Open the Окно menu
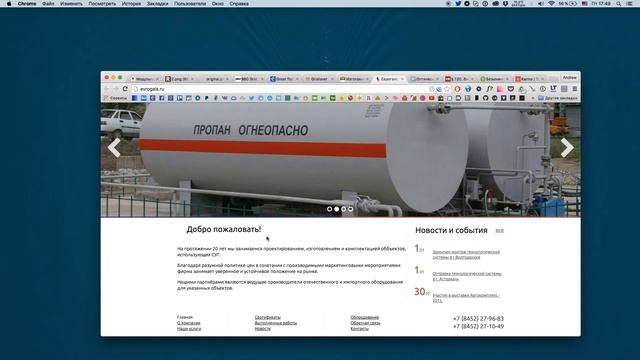 coord(218,4)
